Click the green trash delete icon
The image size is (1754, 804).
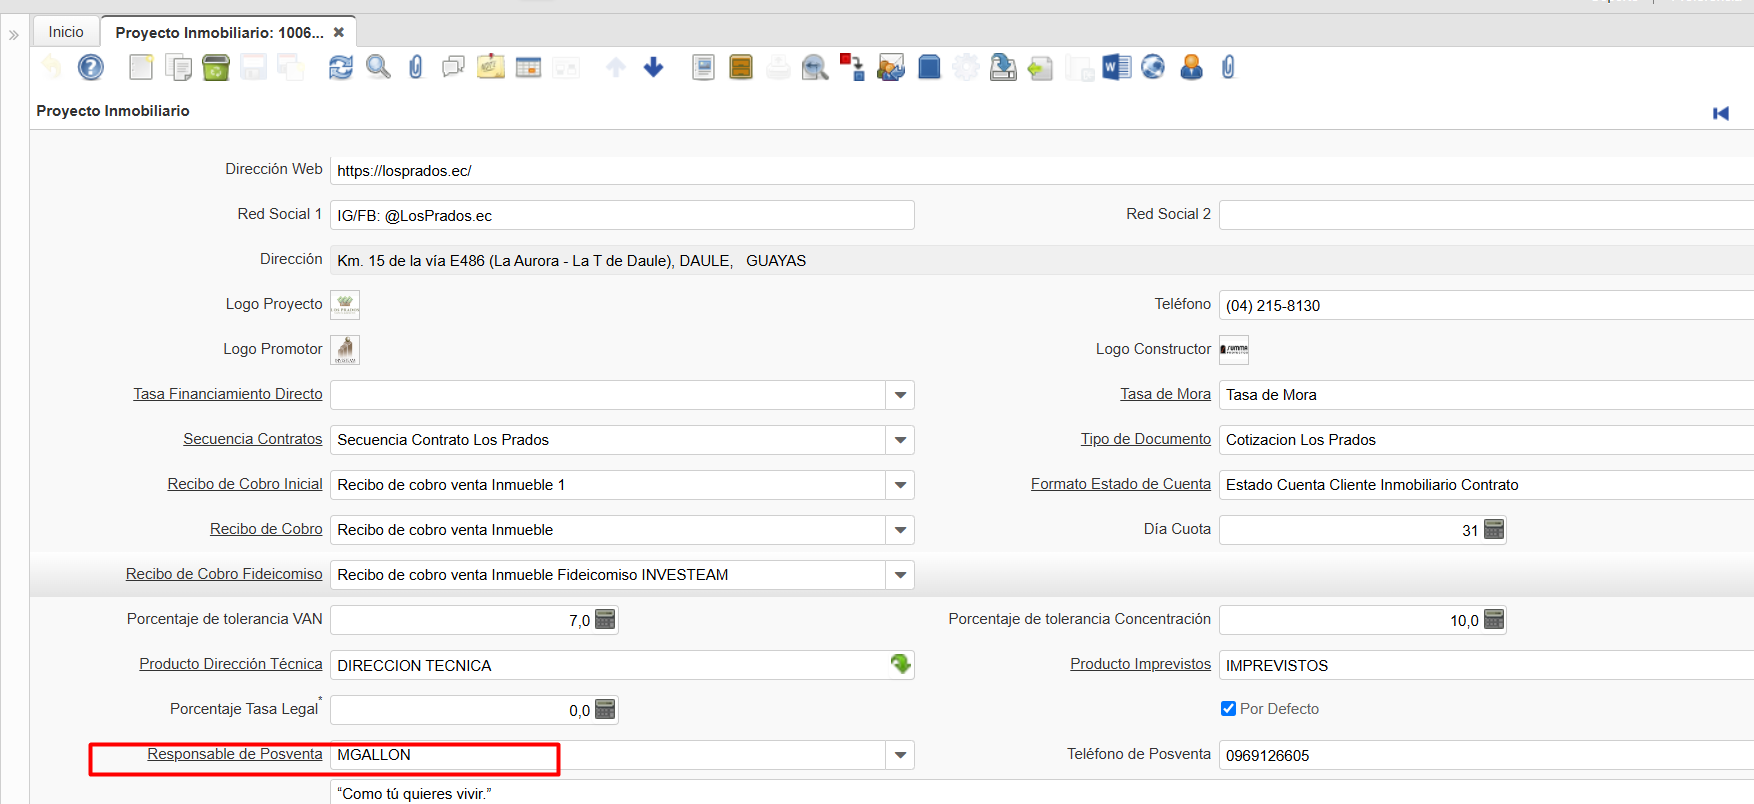(216, 67)
